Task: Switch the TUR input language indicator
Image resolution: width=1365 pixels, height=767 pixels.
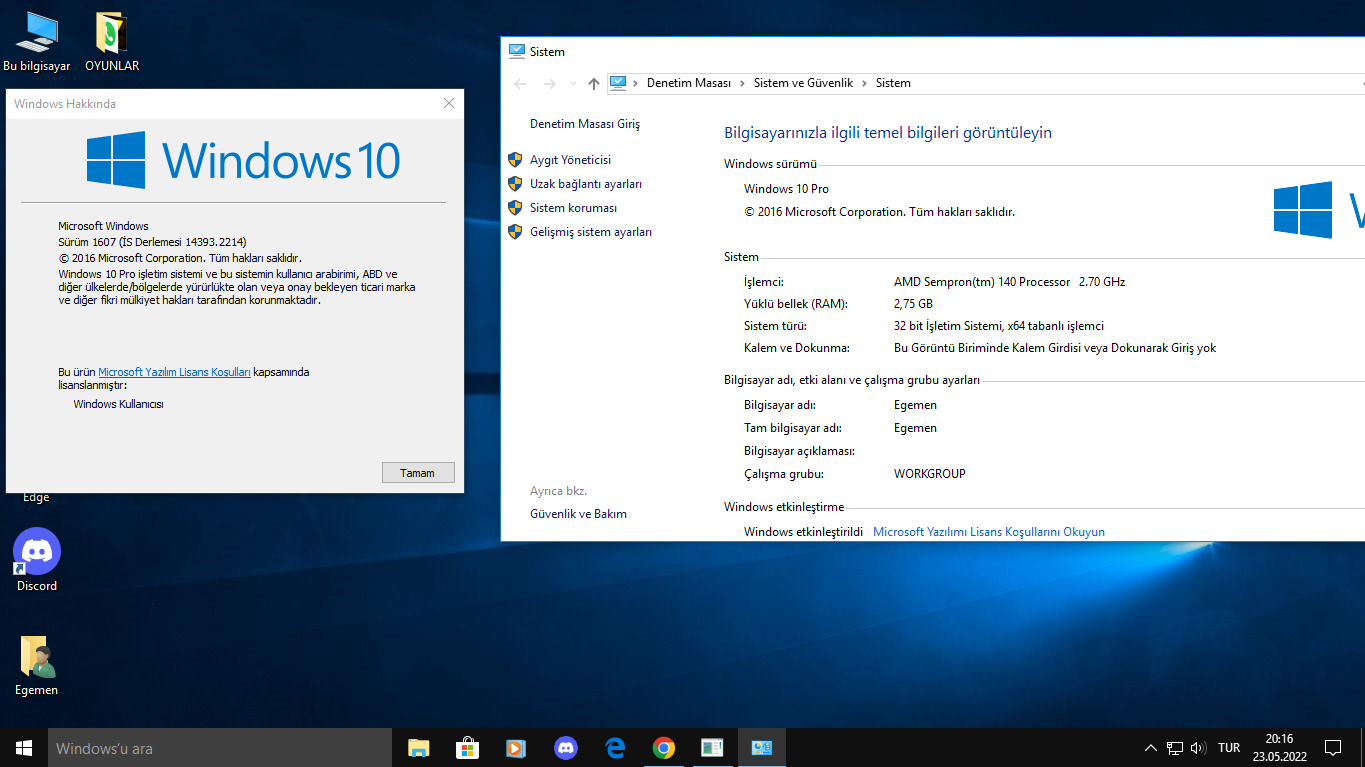Action: 1229,748
